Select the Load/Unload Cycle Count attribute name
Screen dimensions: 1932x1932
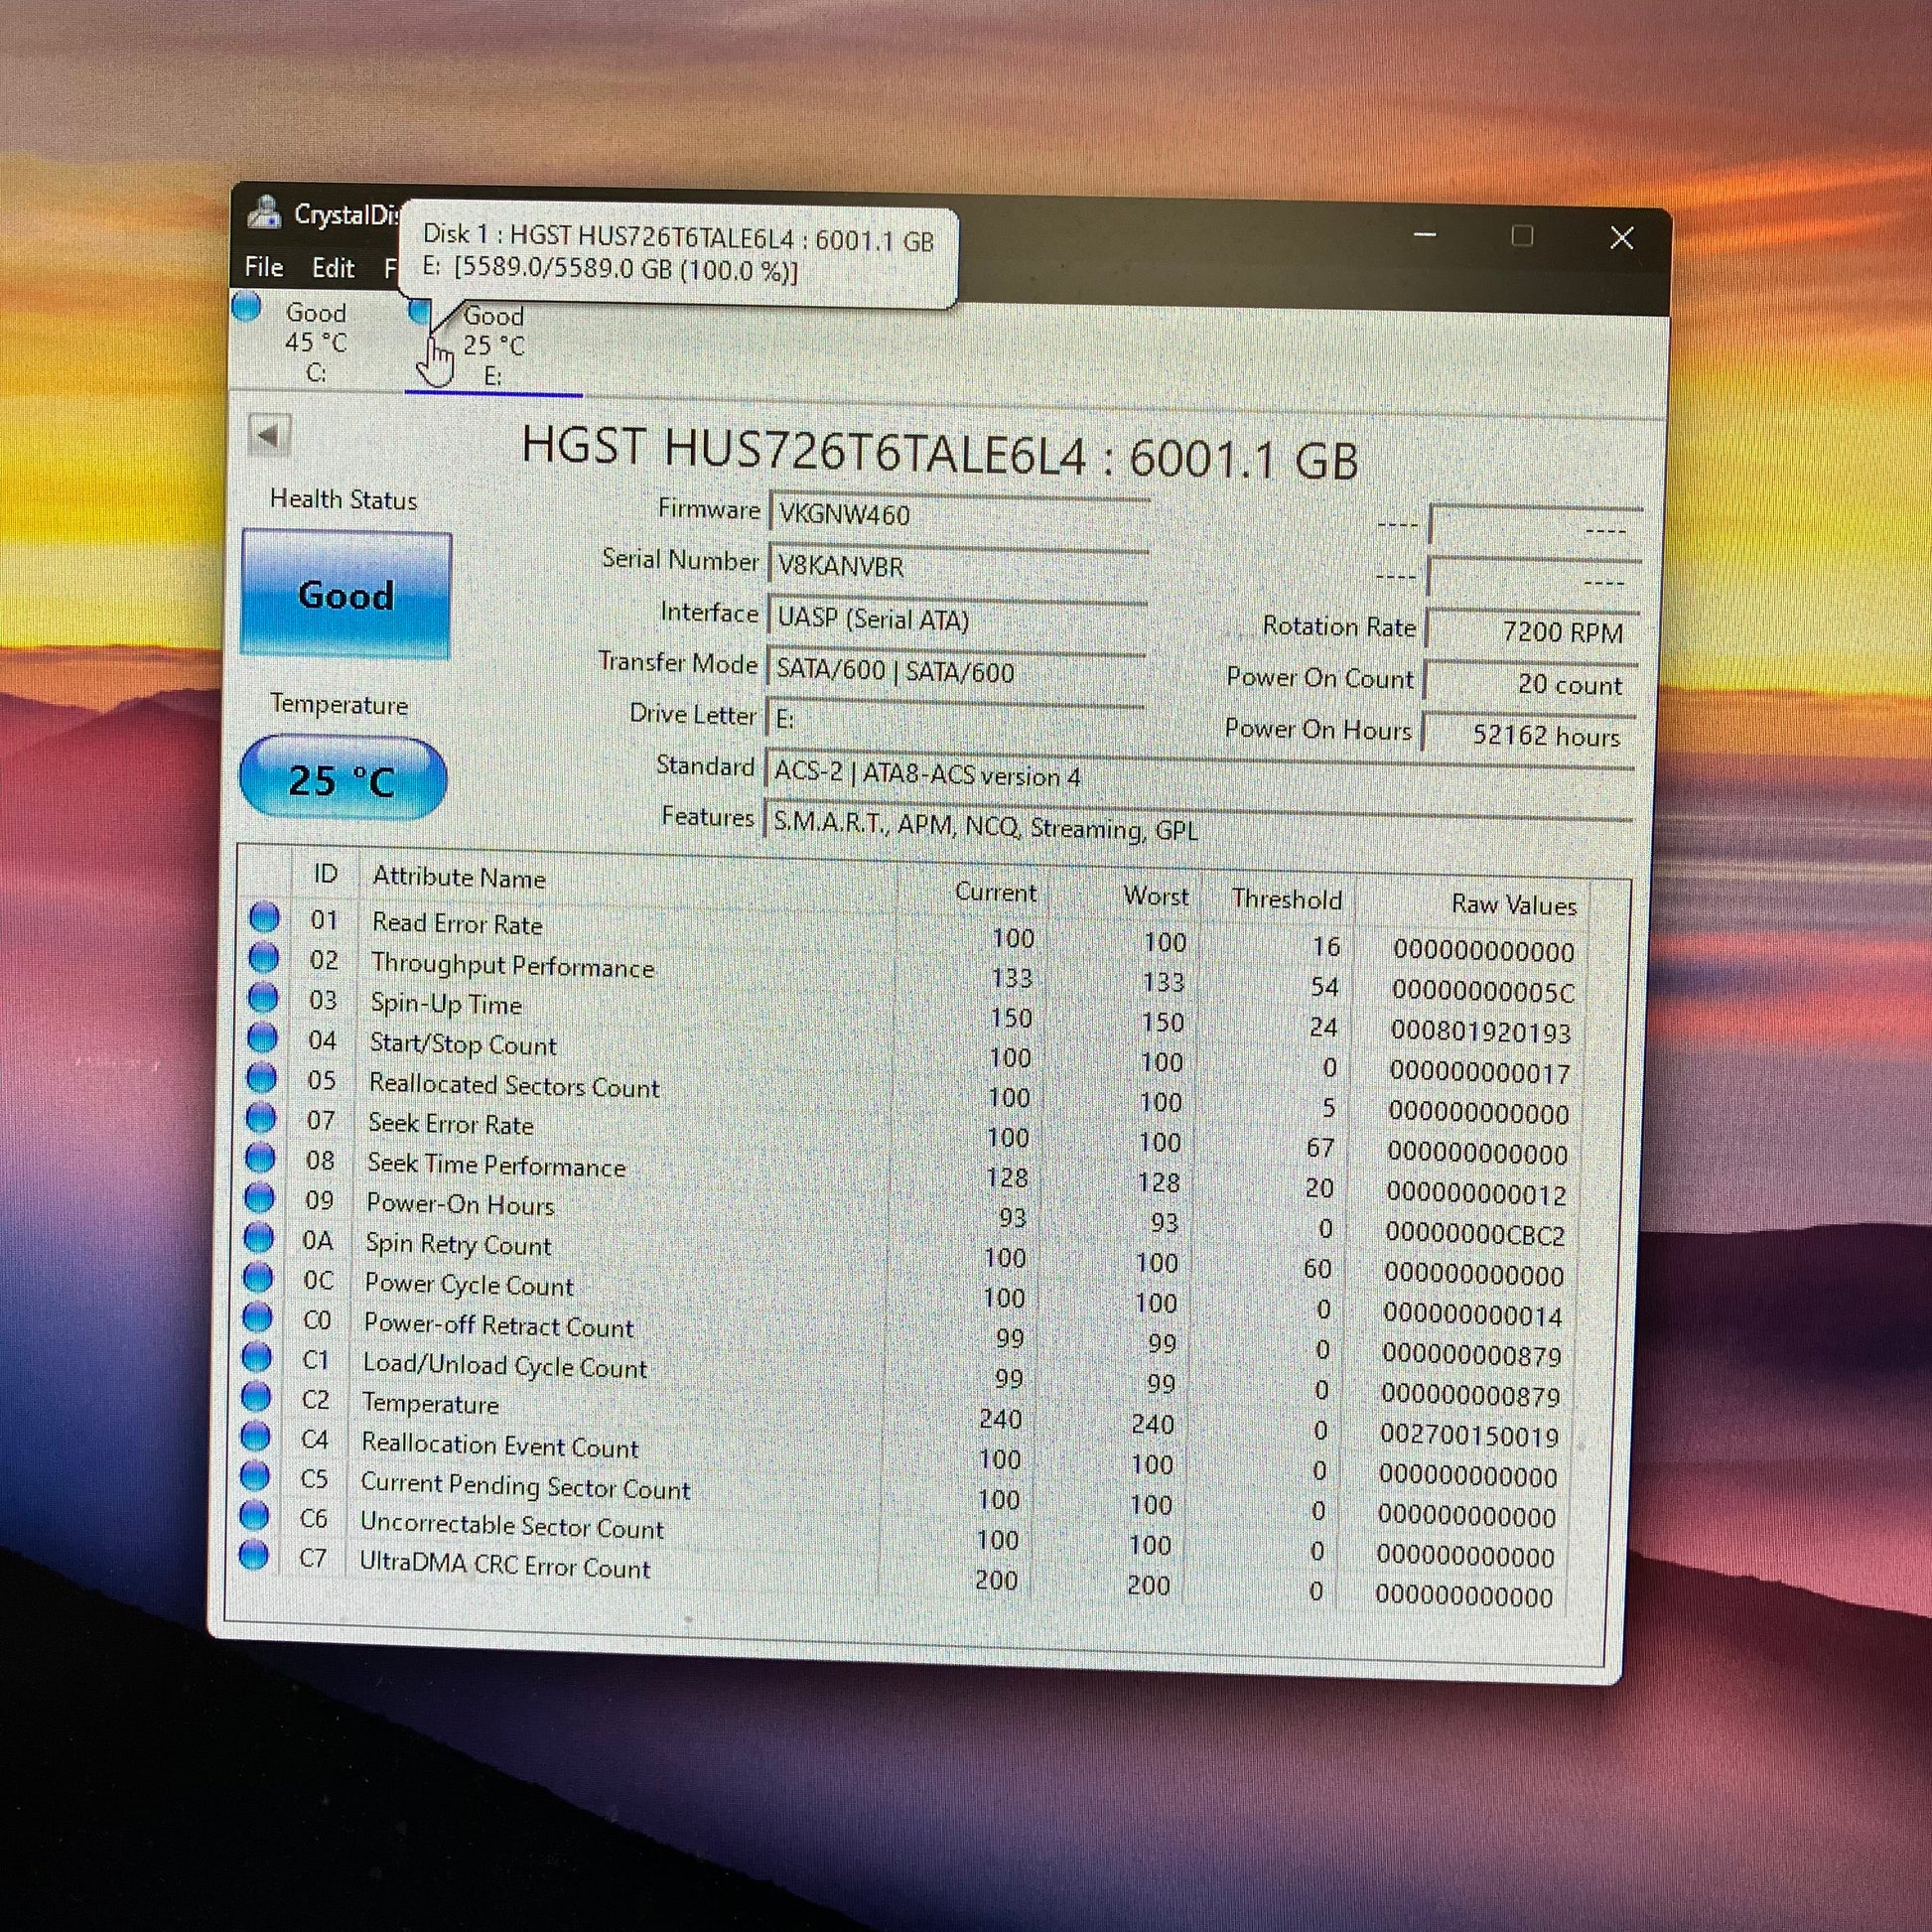click(x=505, y=1366)
